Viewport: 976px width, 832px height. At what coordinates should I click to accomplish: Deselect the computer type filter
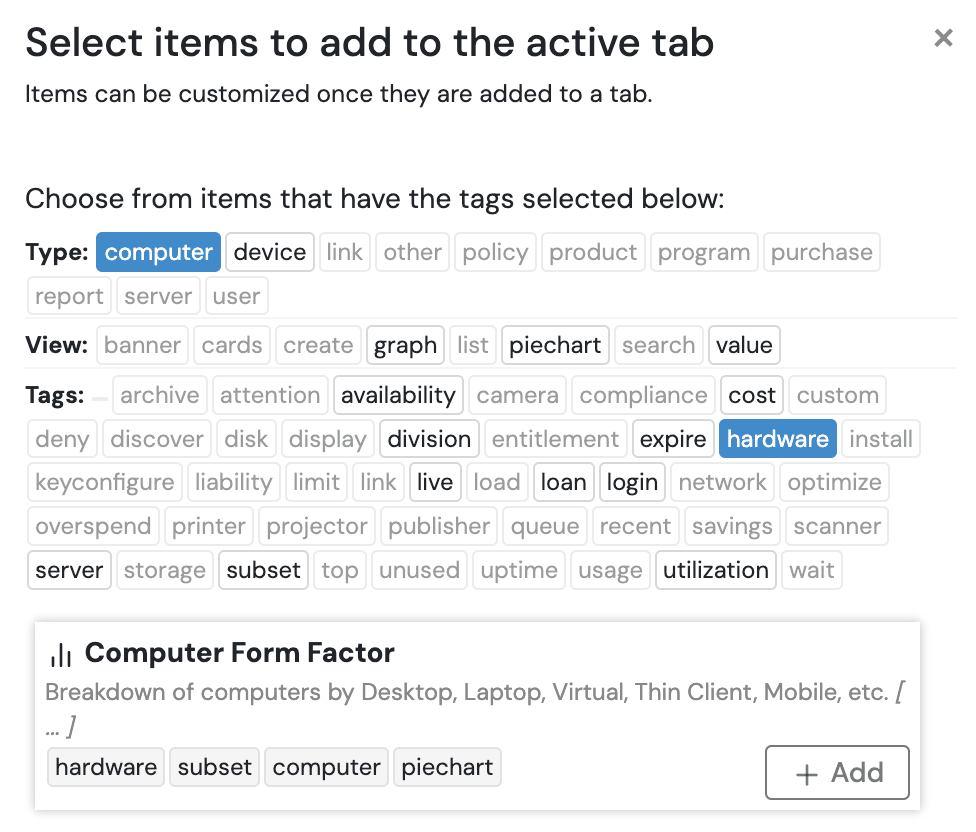click(158, 252)
